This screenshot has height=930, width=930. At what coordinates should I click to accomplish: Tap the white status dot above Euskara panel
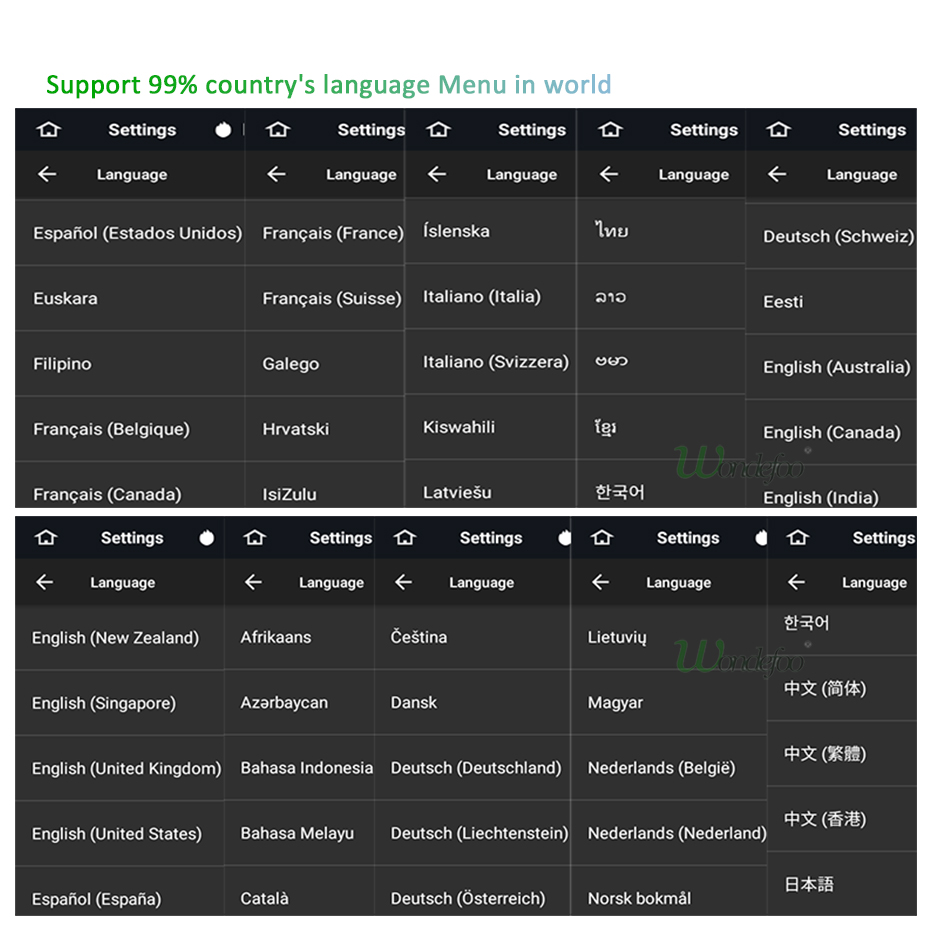pos(223,130)
